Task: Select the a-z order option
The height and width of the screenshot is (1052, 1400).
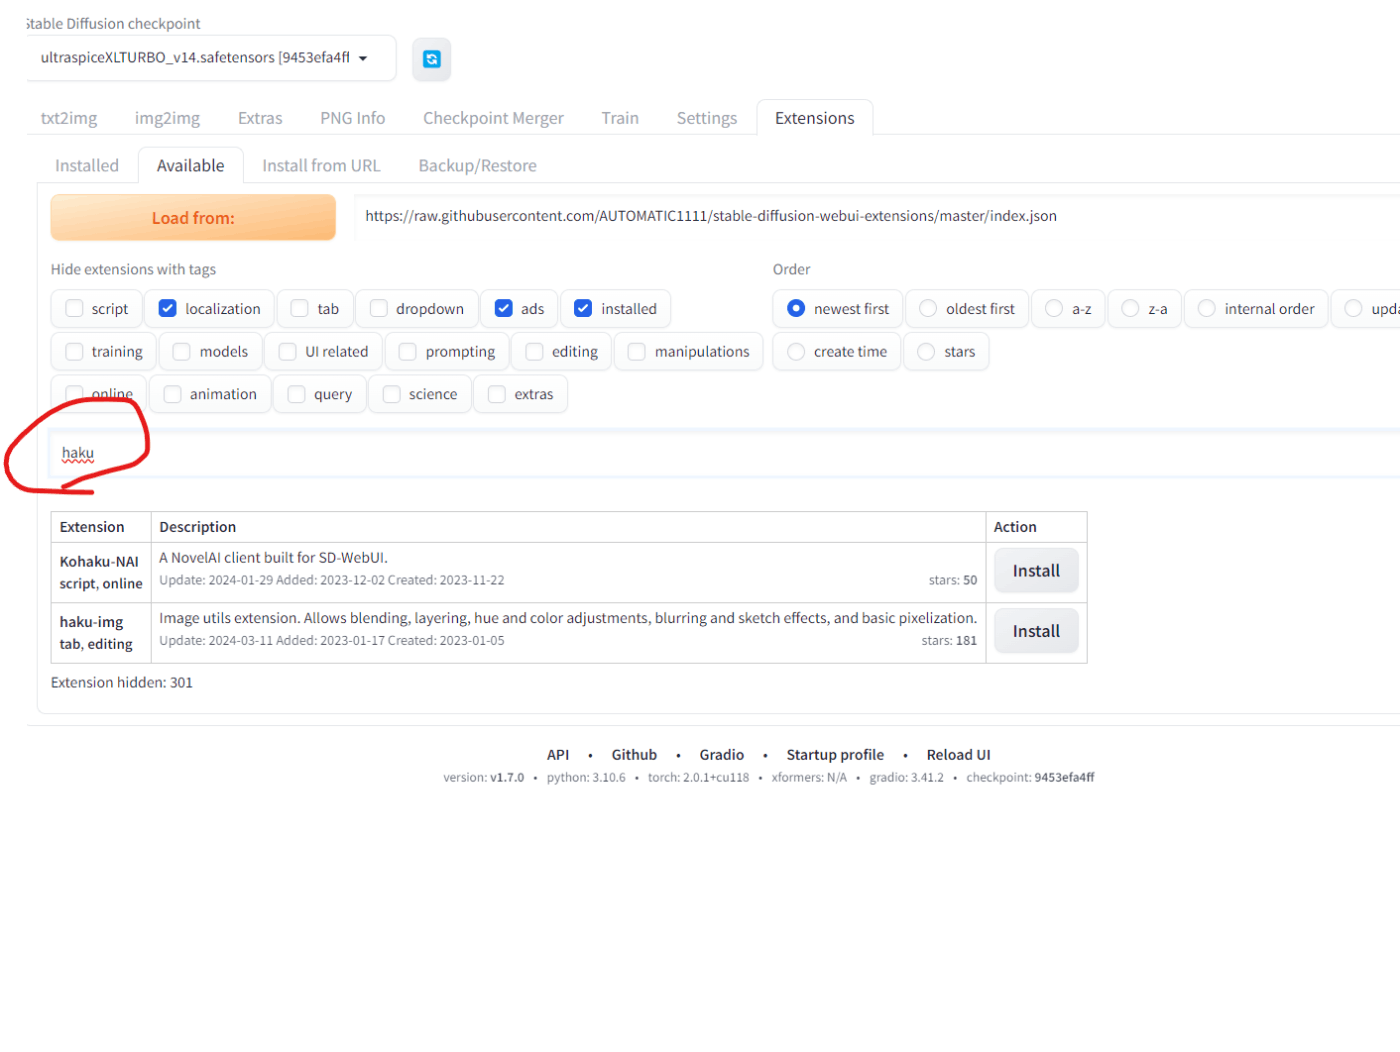Action: tap(1054, 309)
